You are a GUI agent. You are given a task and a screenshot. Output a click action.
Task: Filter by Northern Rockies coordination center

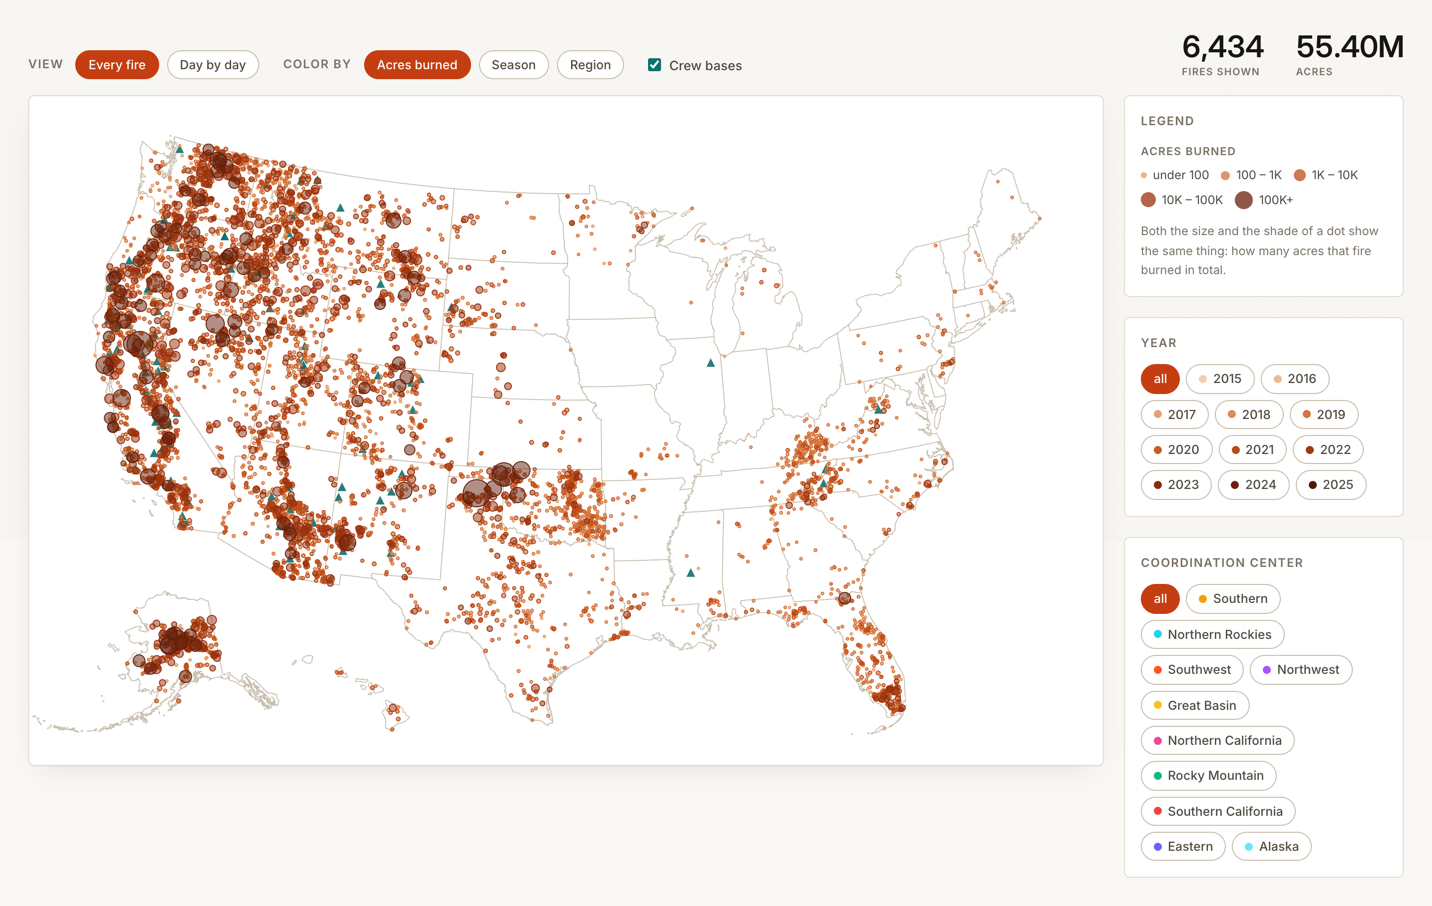click(1212, 635)
